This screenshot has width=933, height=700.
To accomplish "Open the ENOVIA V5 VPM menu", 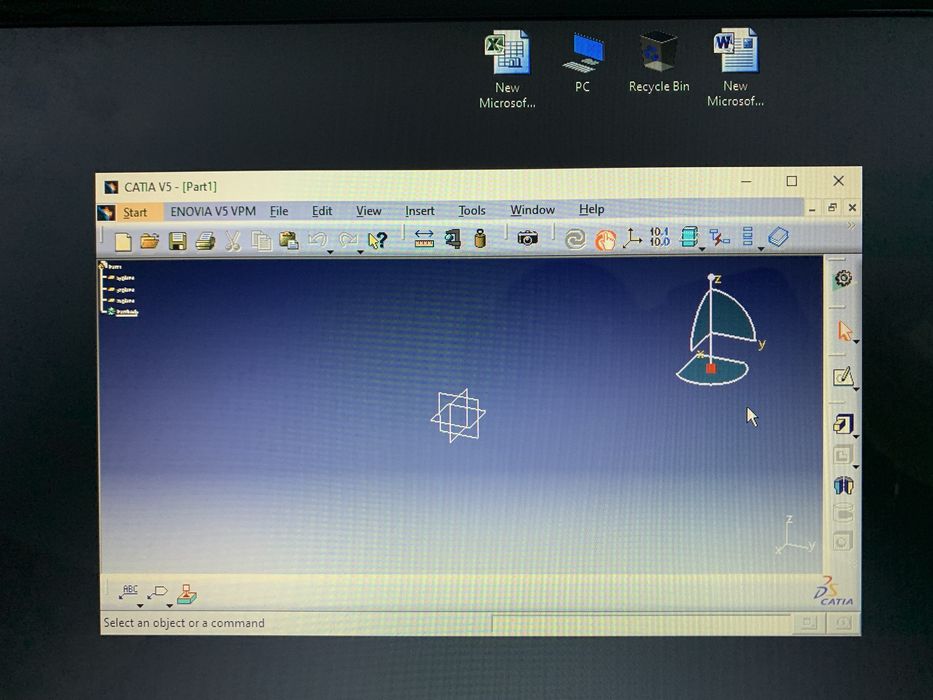I will coord(213,211).
